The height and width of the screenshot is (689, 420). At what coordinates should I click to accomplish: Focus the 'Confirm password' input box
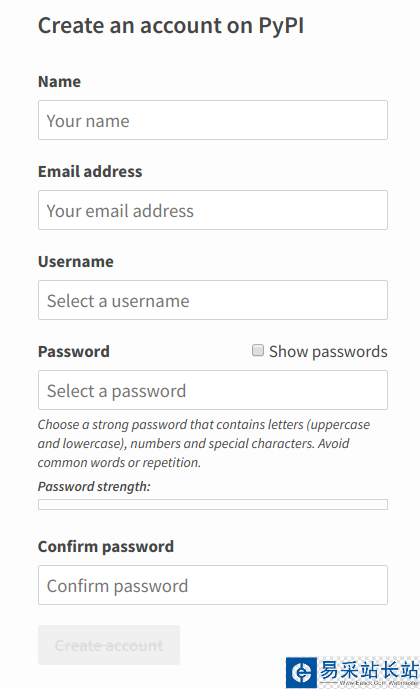tap(213, 585)
